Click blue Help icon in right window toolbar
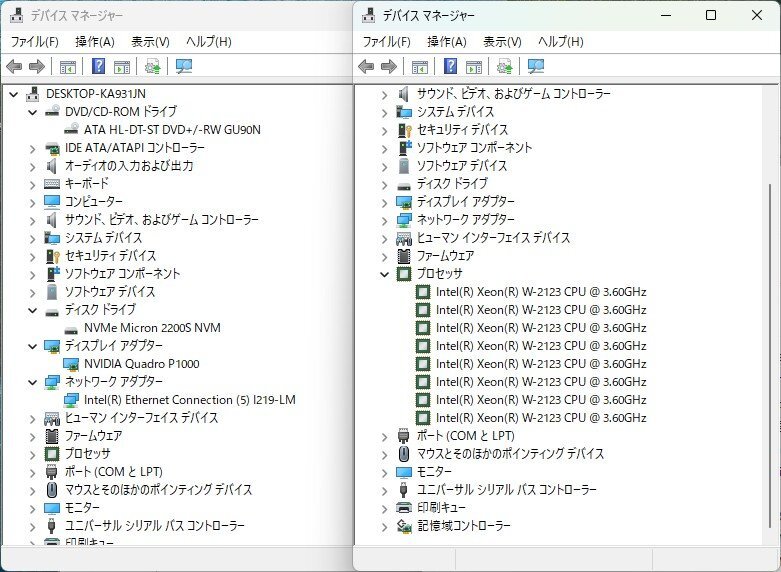781x572 pixels. [450, 66]
